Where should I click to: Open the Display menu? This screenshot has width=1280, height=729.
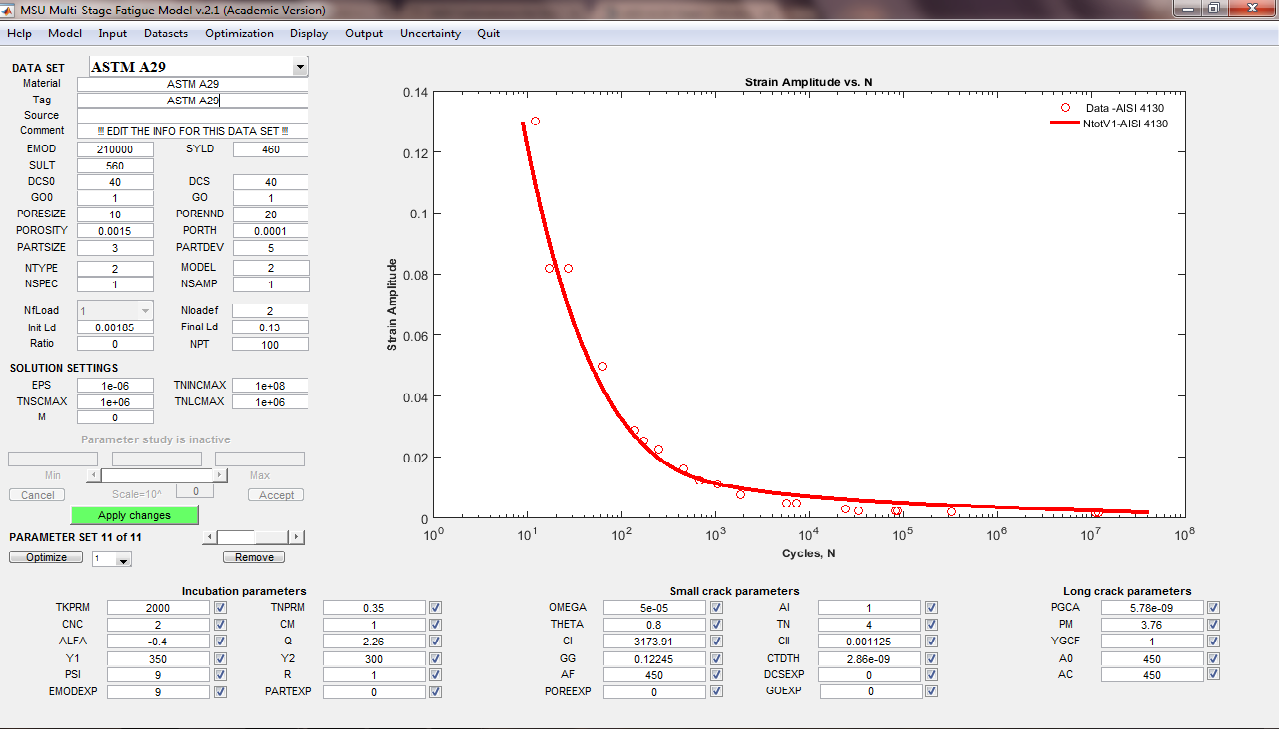(x=308, y=33)
